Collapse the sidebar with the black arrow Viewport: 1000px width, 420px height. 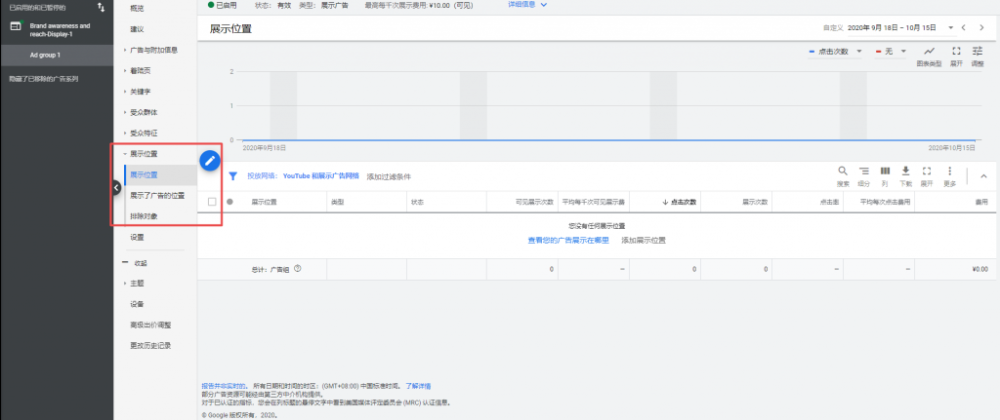point(116,187)
